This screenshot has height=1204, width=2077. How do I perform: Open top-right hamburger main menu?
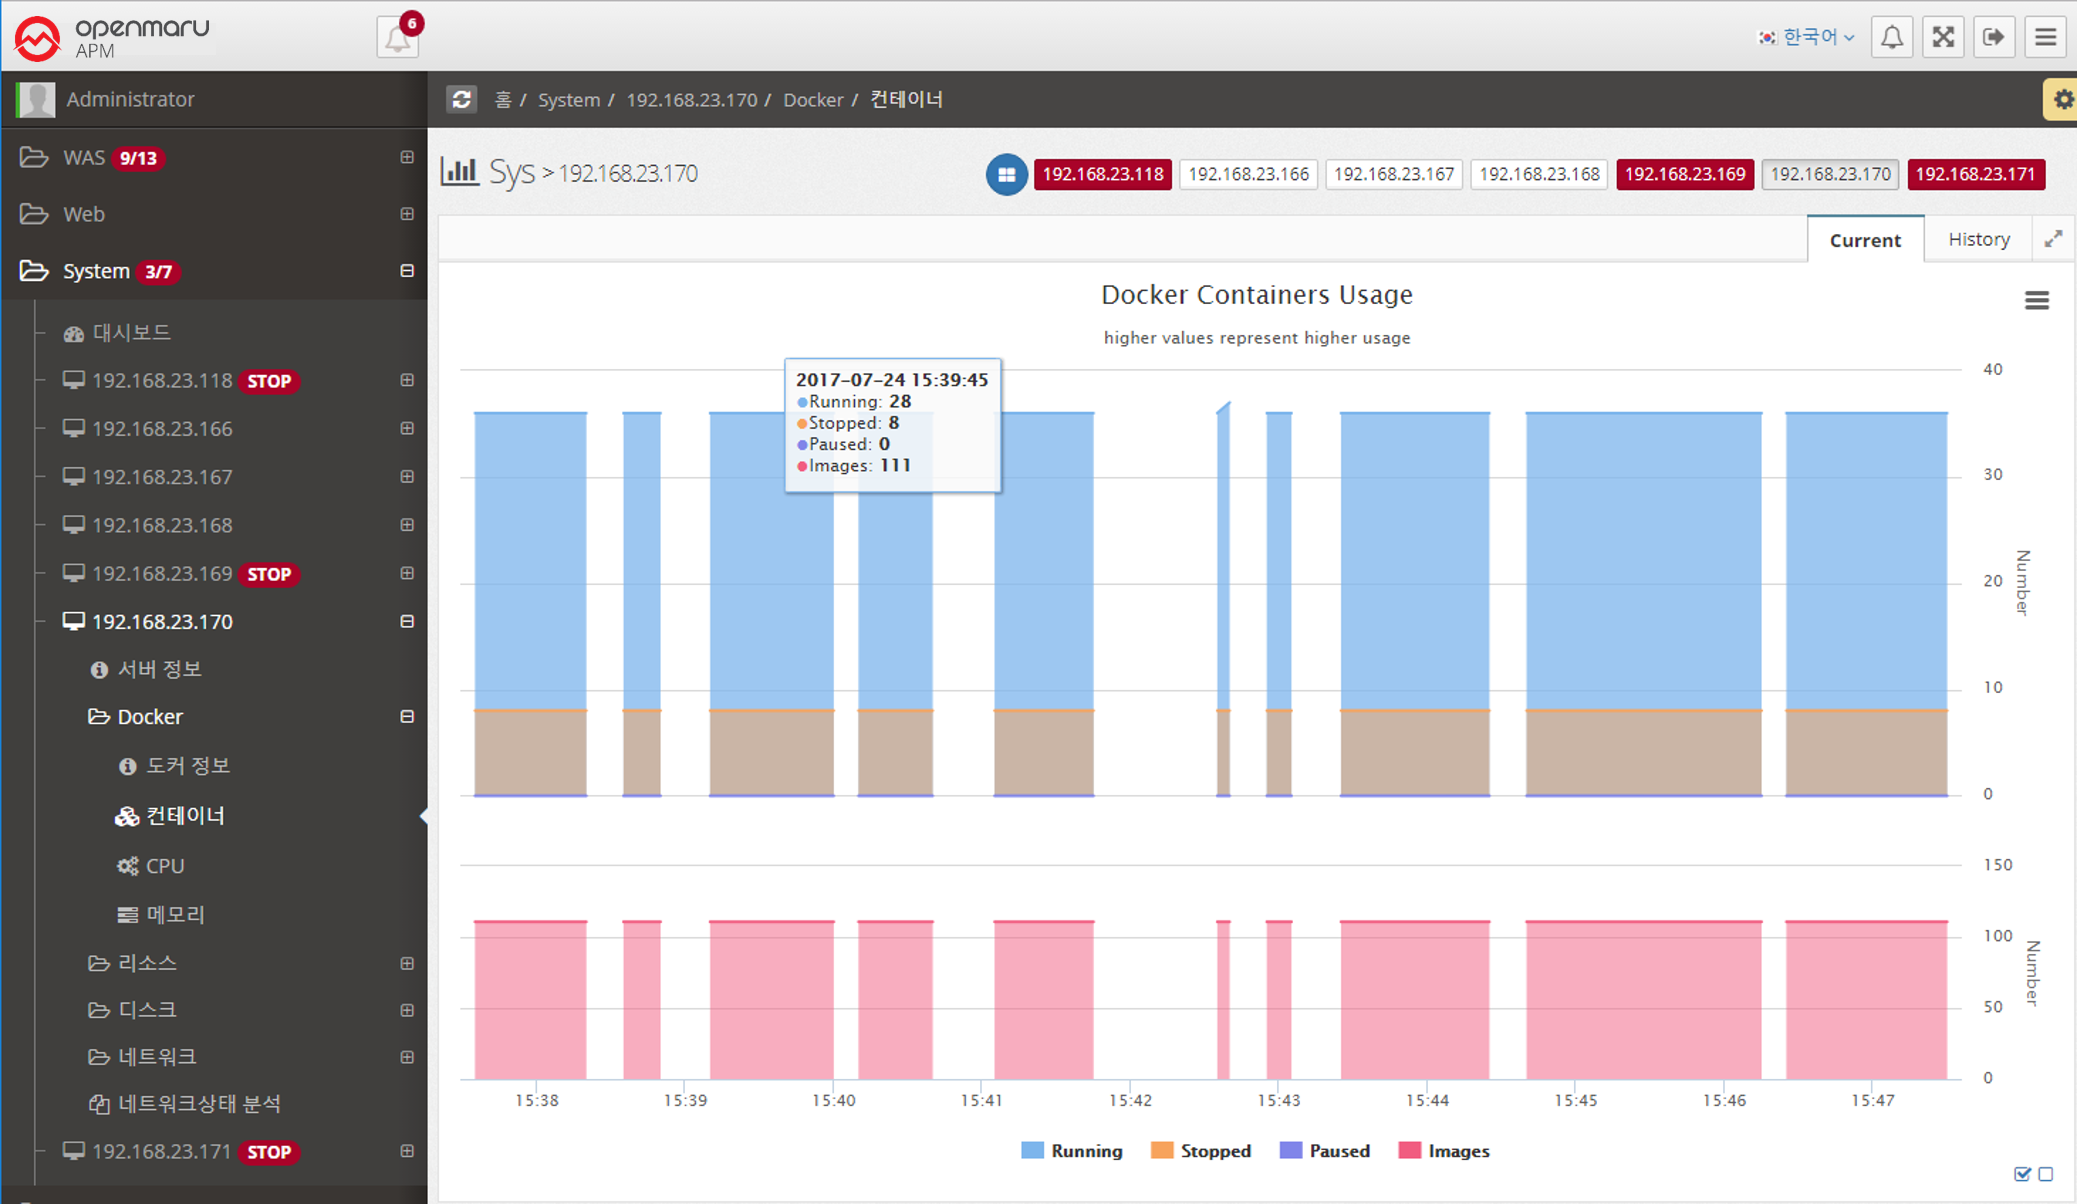(x=2046, y=37)
